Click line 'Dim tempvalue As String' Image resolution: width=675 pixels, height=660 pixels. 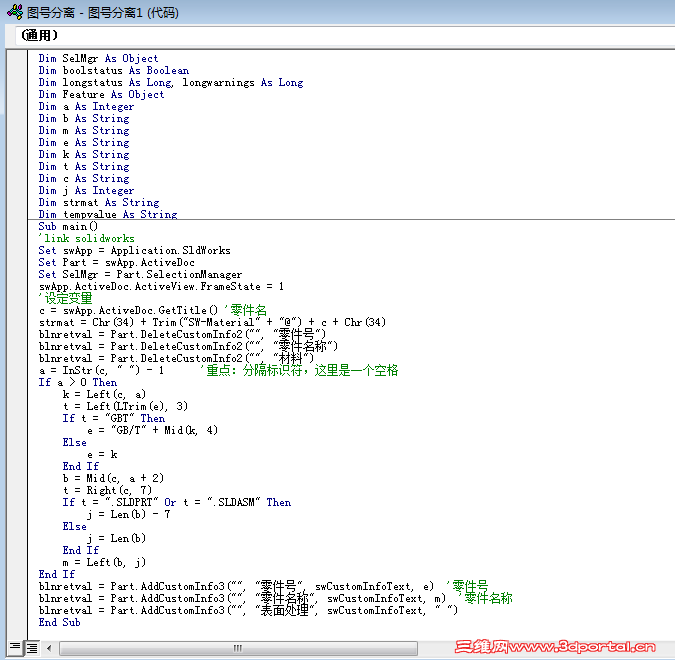coord(108,214)
